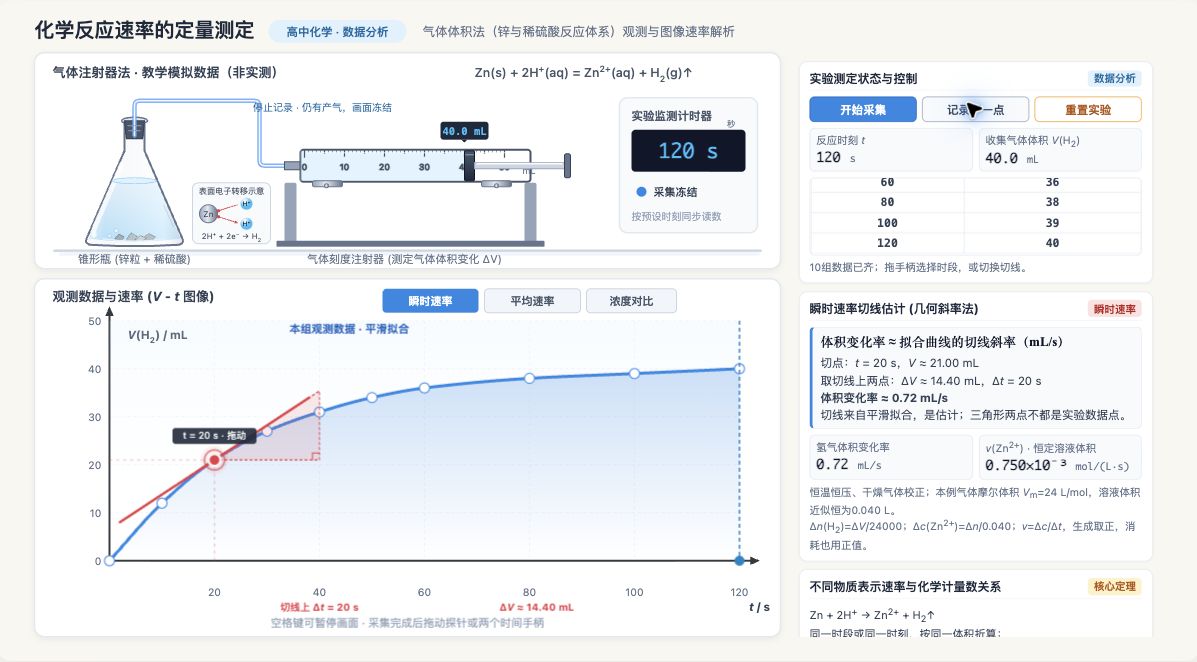
Task: Click the origin data point at t=0
Action: pyautogui.click(x=110, y=560)
